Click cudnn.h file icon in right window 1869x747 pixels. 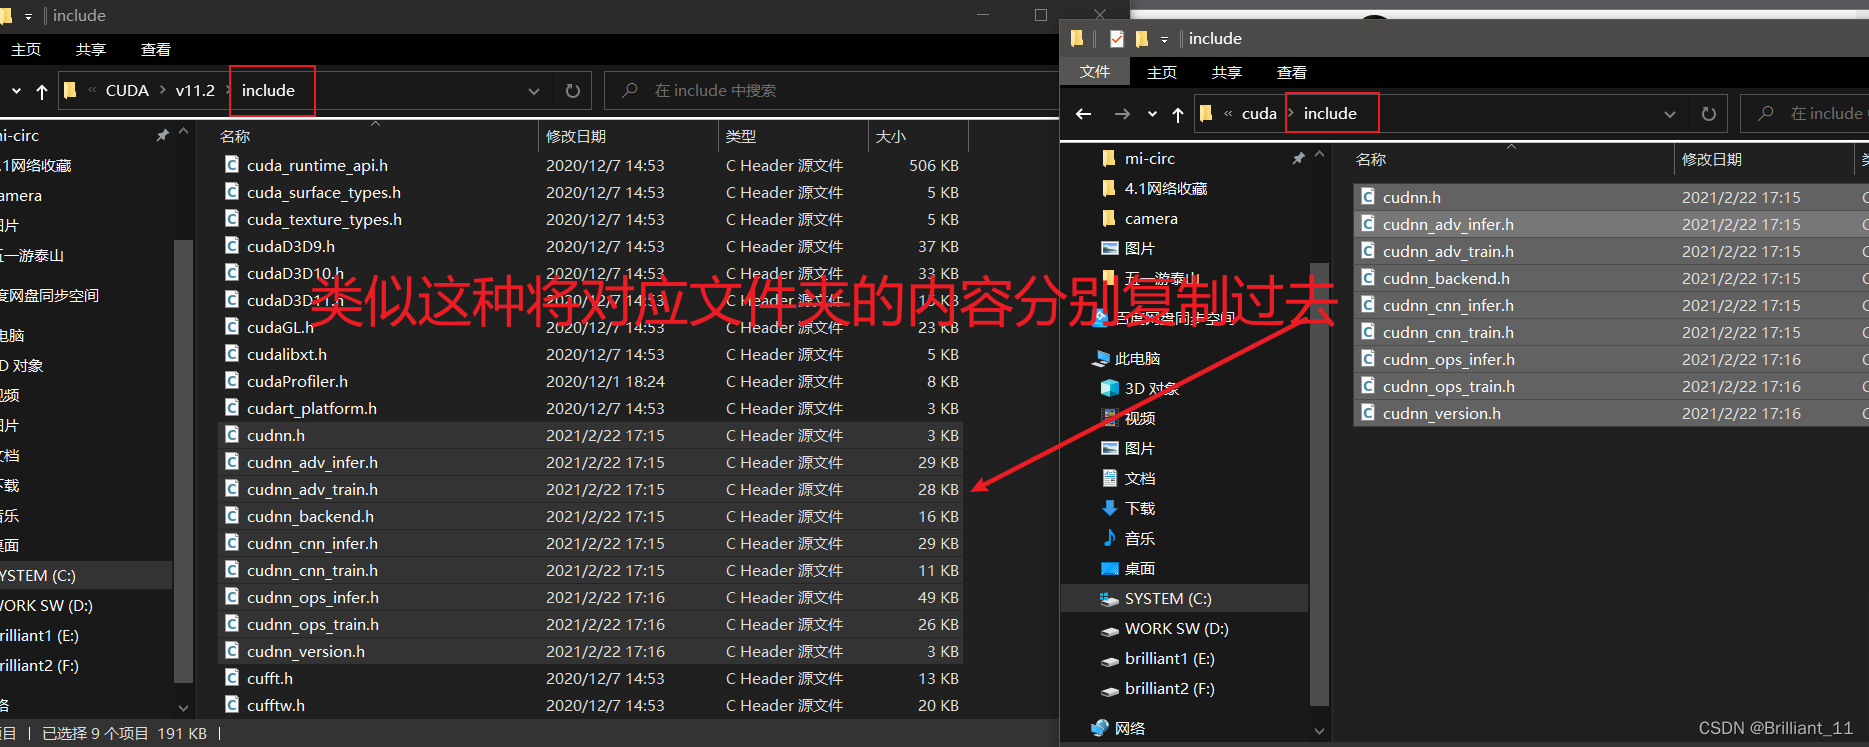(x=1367, y=197)
